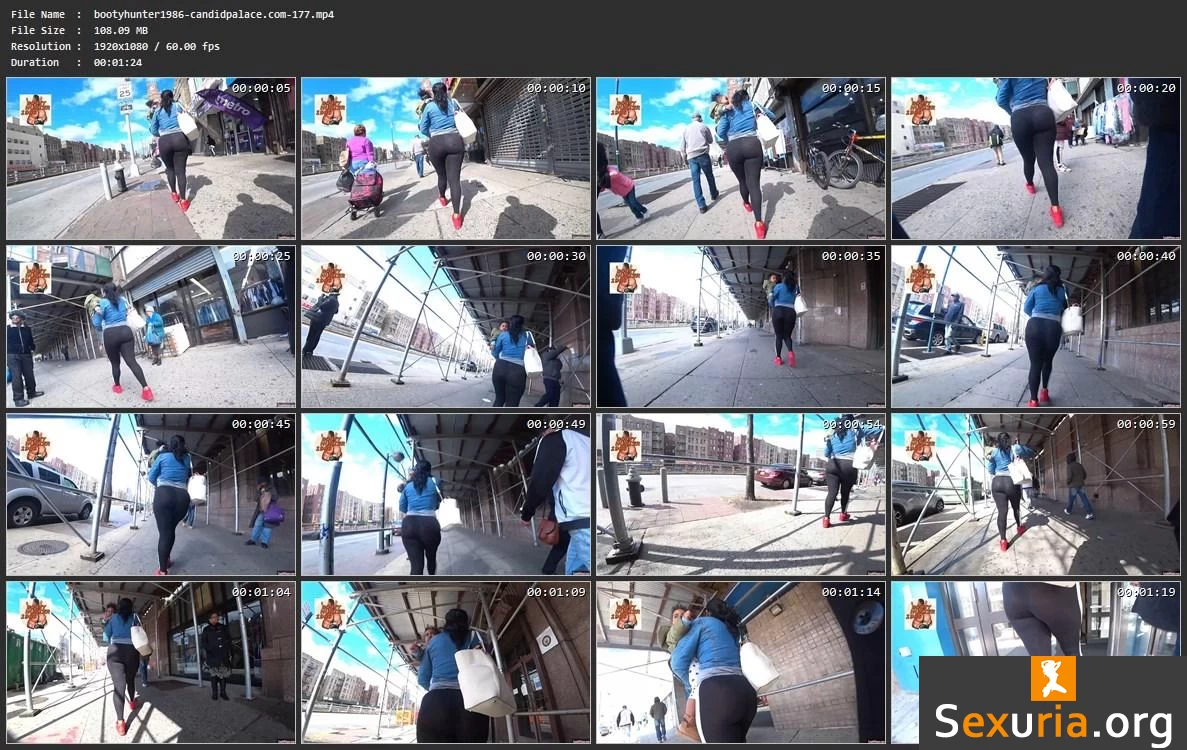Viewport: 1187px width, 750px height.
Task: Click the watermark logo in the 00:00:25 frame
Action: [x=35, y=277]
